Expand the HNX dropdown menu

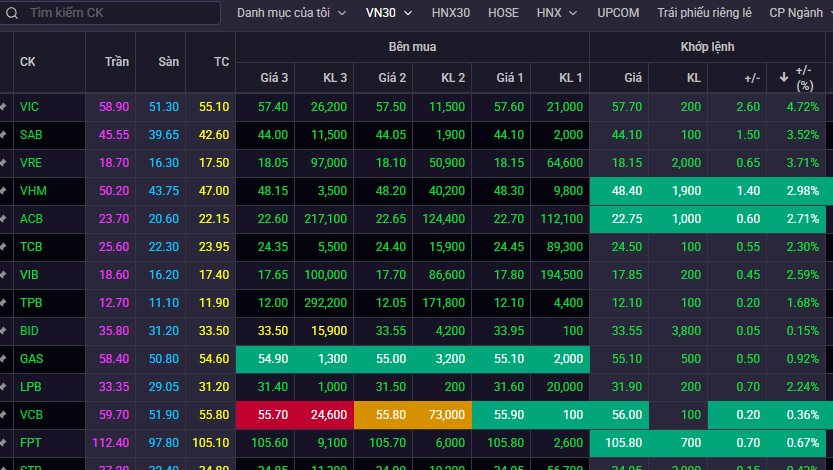pos(556,14)
